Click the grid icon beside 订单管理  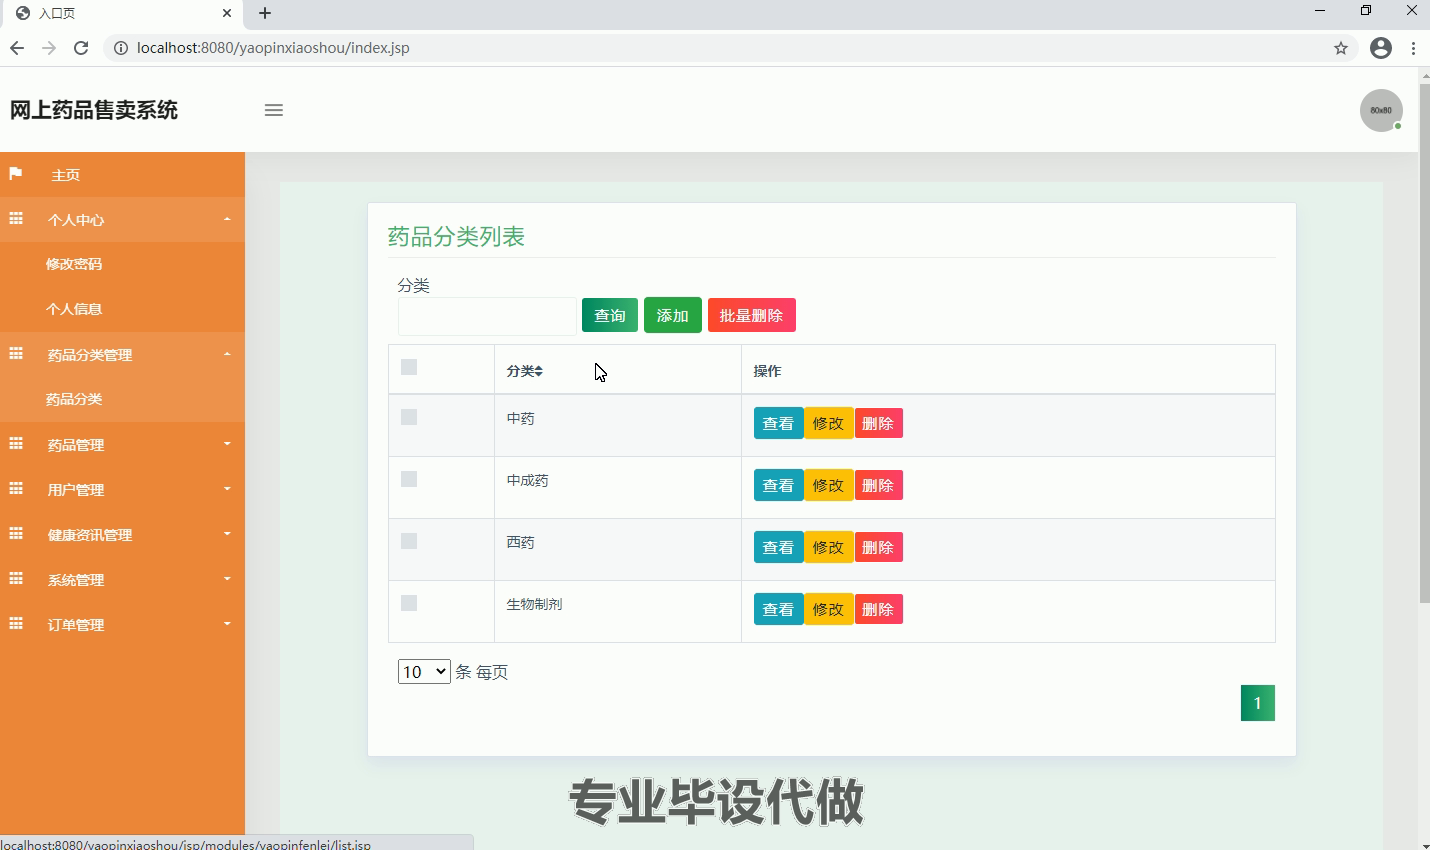click(15, 624)
